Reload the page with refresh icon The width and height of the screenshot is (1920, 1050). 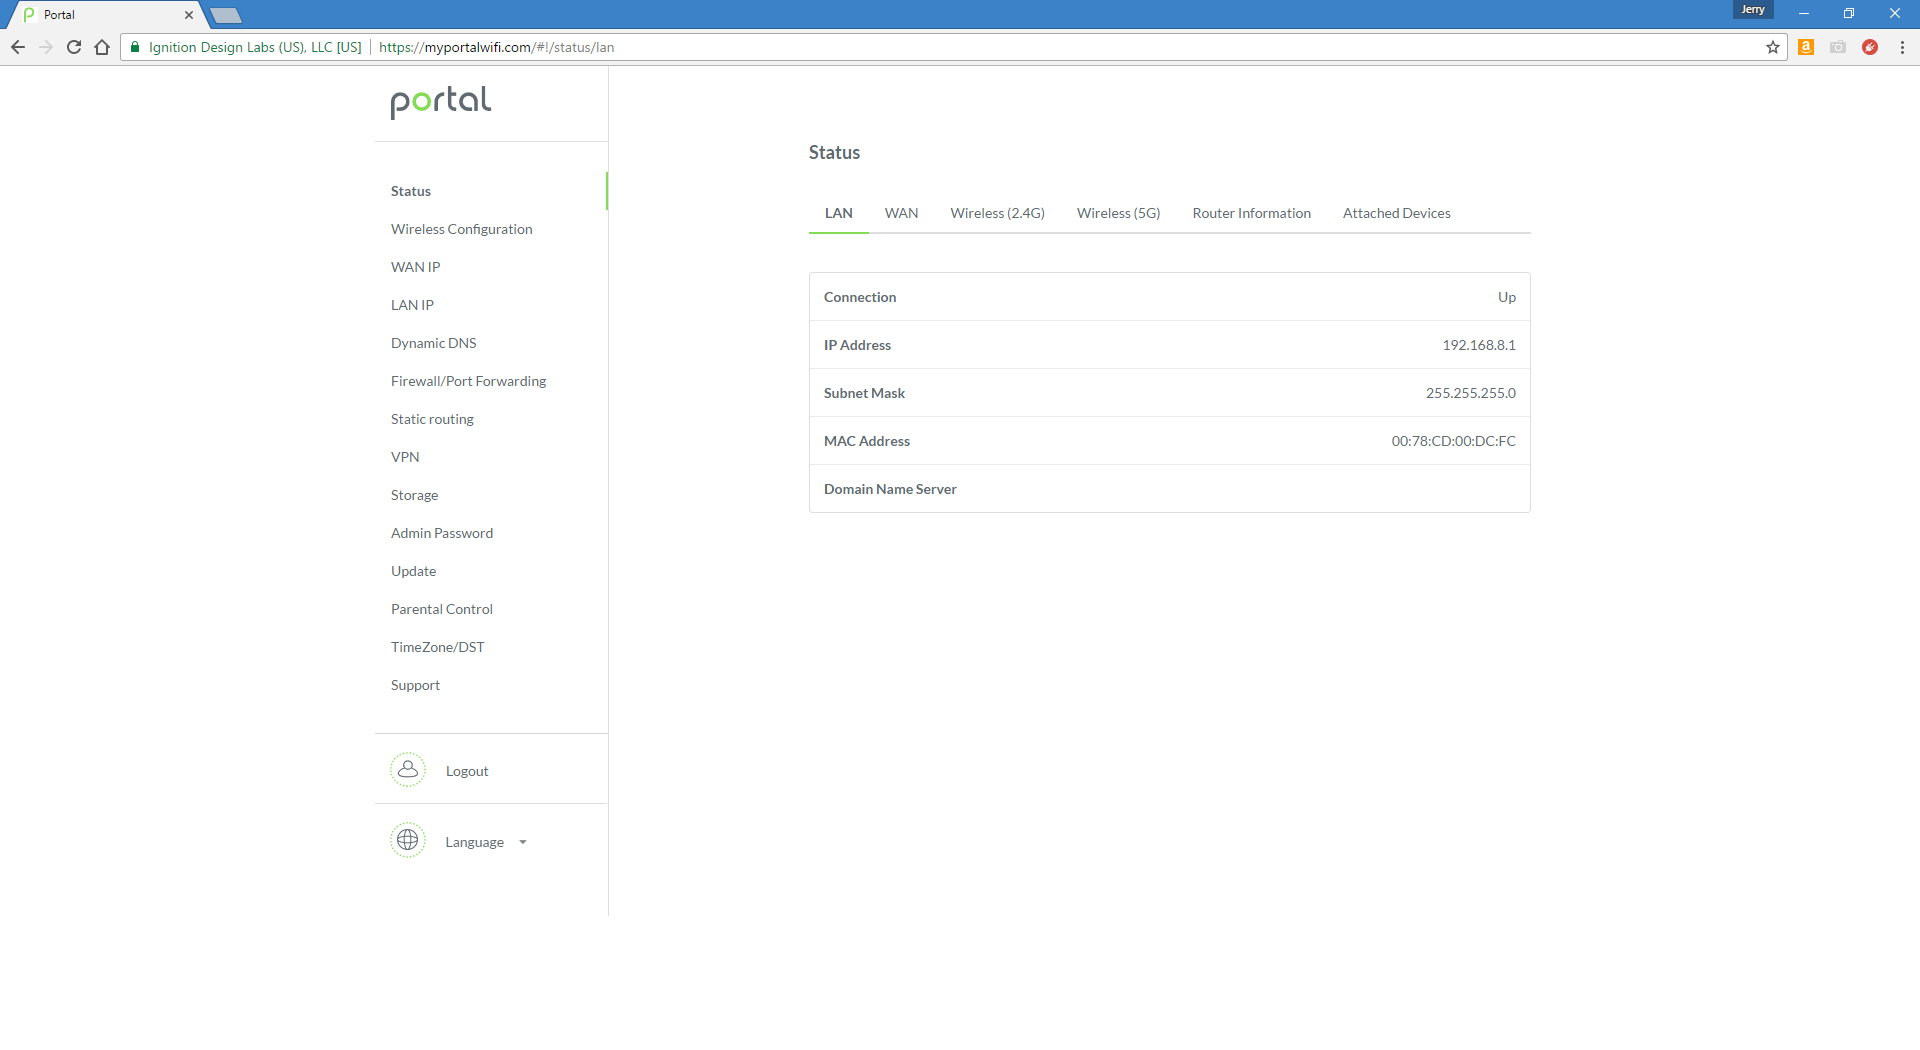coord(74,47)
